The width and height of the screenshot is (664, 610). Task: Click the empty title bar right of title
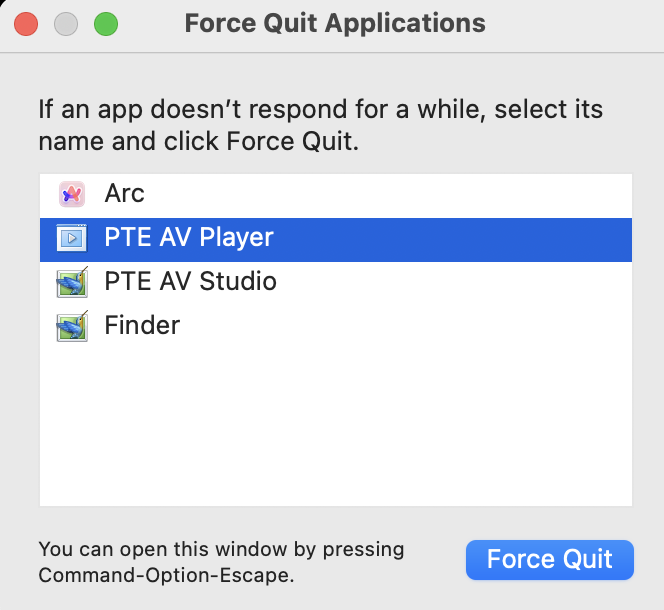(x=574, y=25)
